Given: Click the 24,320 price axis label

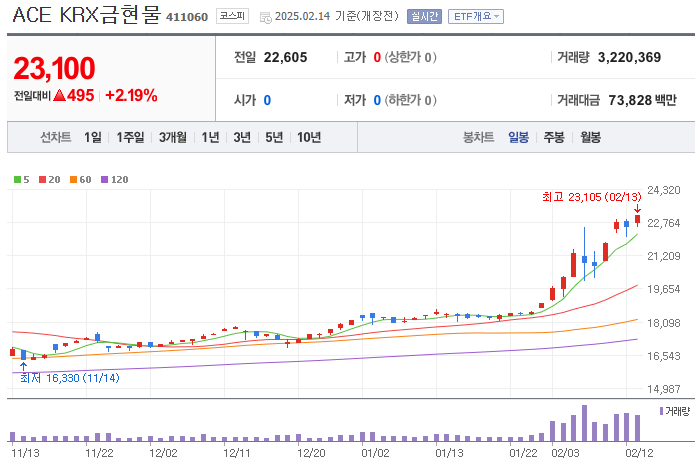Looking at the screenshot, I should click(x=664, y=190).
